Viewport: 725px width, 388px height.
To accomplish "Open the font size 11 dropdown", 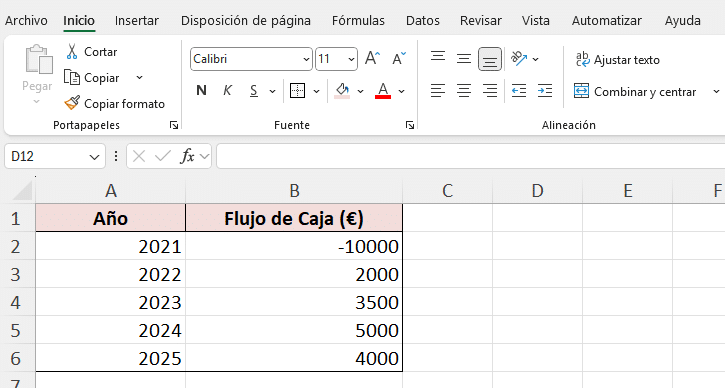I will [351, 59].
